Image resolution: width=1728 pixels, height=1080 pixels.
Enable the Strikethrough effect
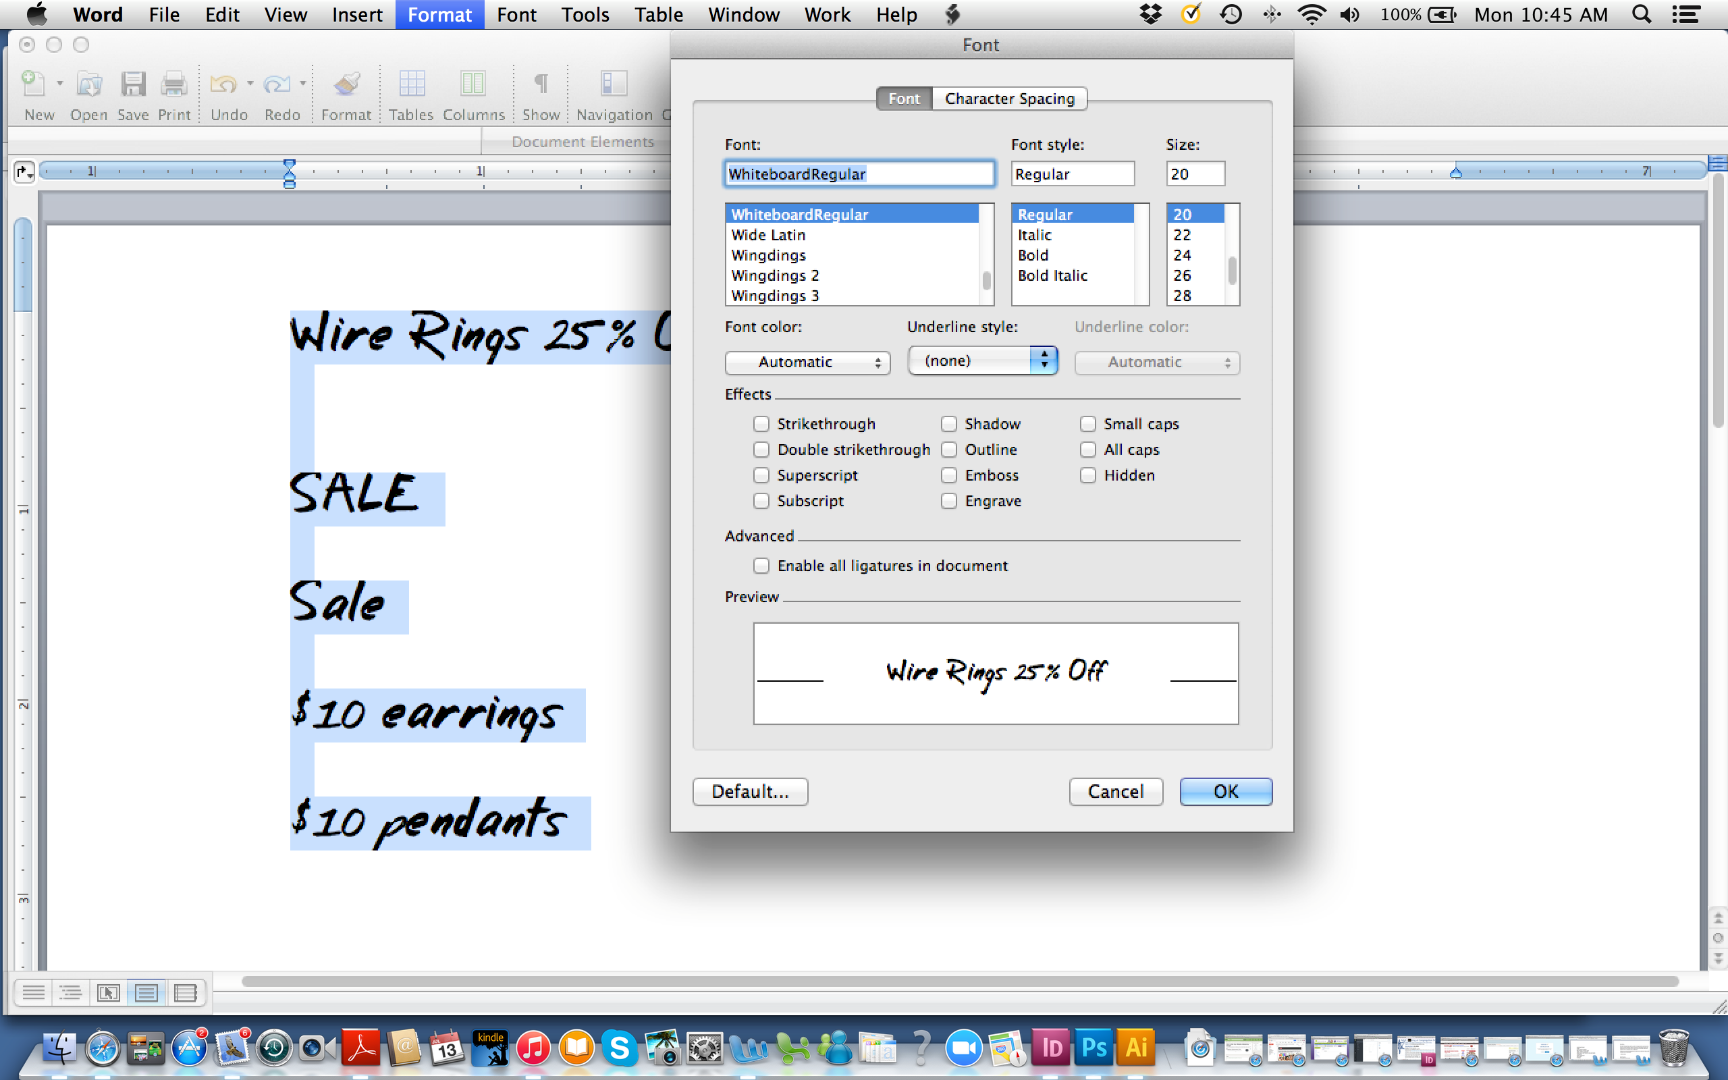click(x=761, y=424)
